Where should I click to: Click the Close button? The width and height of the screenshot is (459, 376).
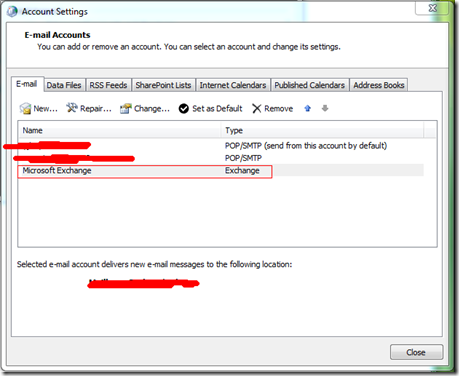click(x=416, y=352)
